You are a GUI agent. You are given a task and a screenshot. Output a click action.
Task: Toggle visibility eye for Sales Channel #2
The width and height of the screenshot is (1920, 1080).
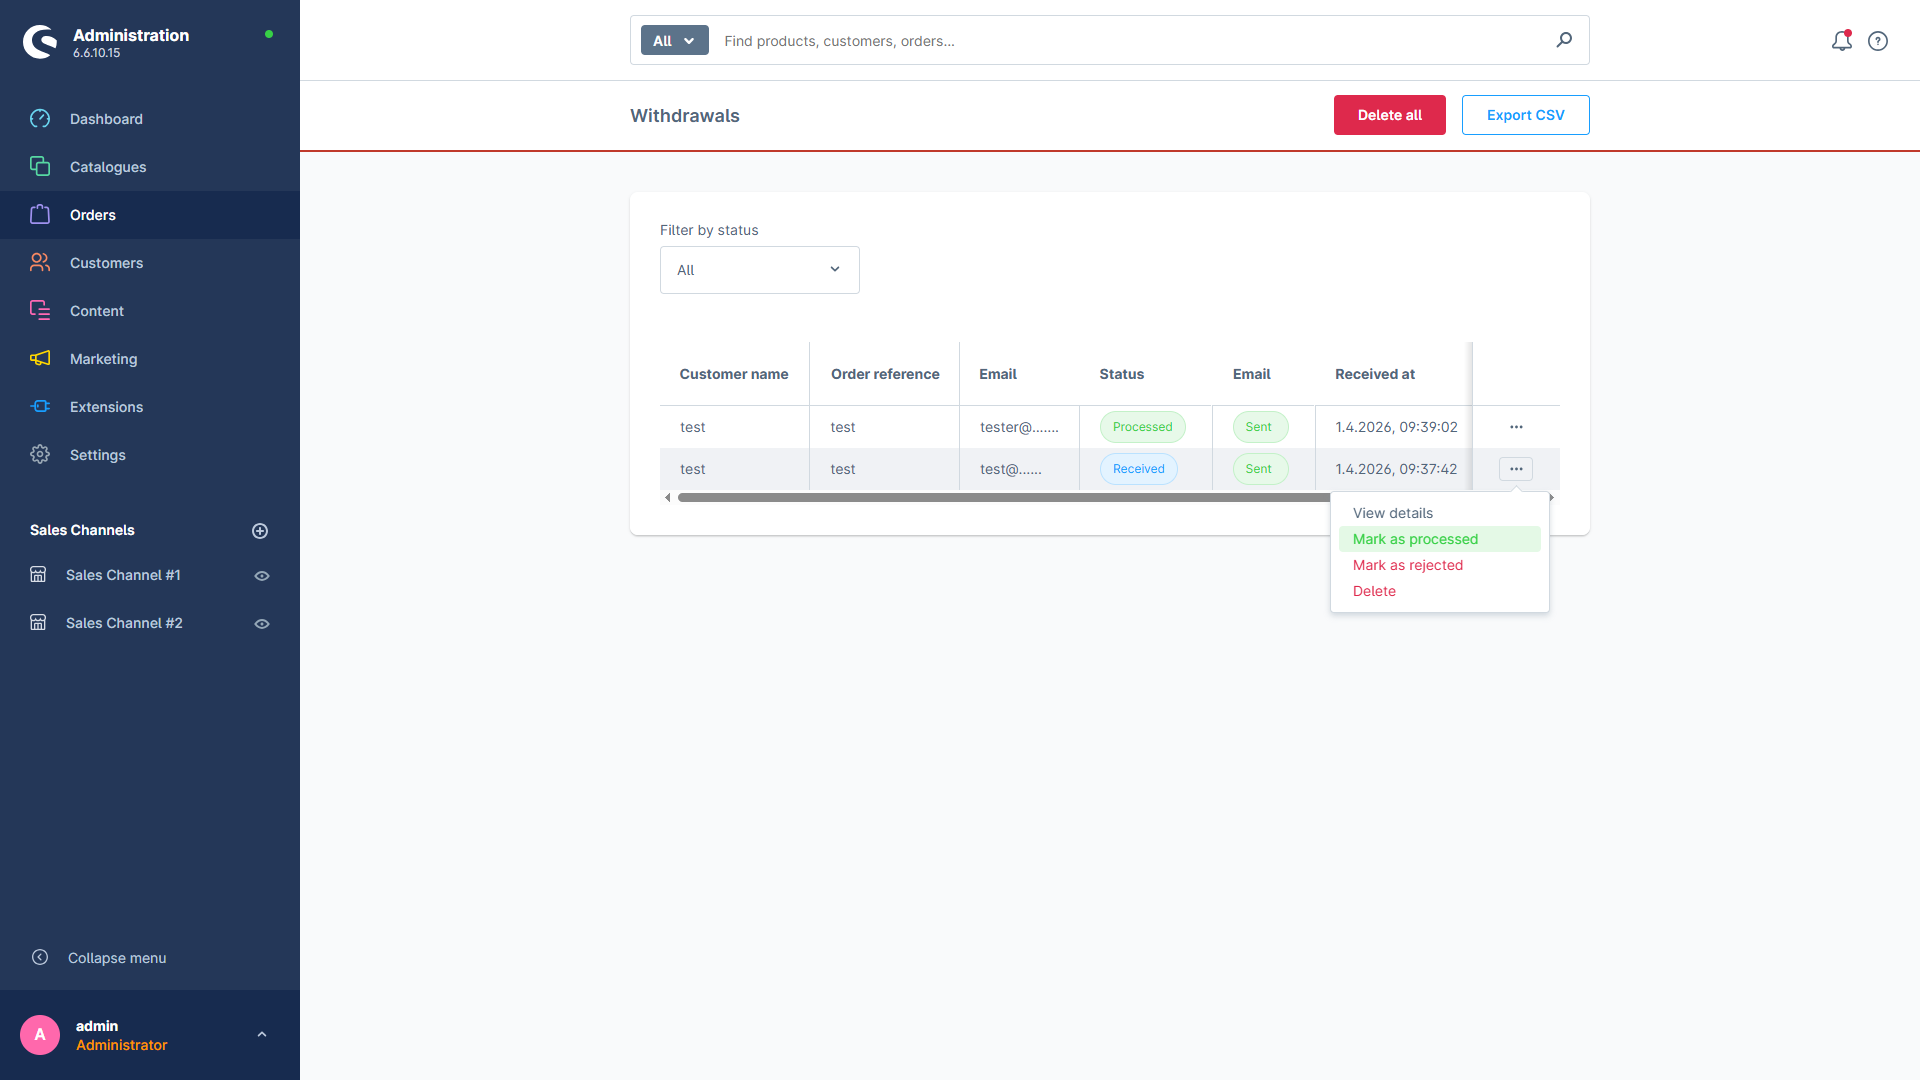tap(262, 624)
